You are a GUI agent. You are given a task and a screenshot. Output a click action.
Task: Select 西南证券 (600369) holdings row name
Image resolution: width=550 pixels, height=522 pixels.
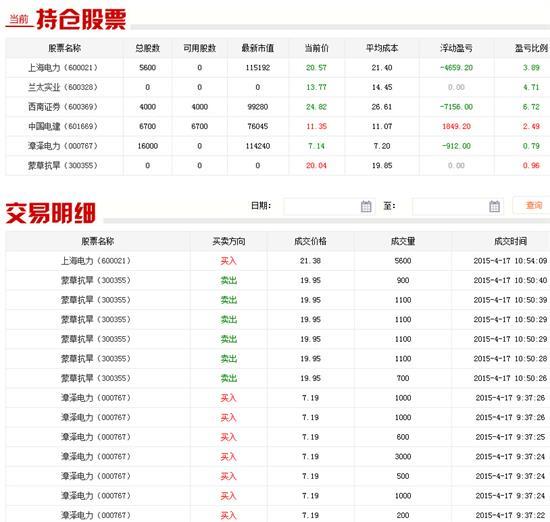pyautogui.click(x=63, y=107)
